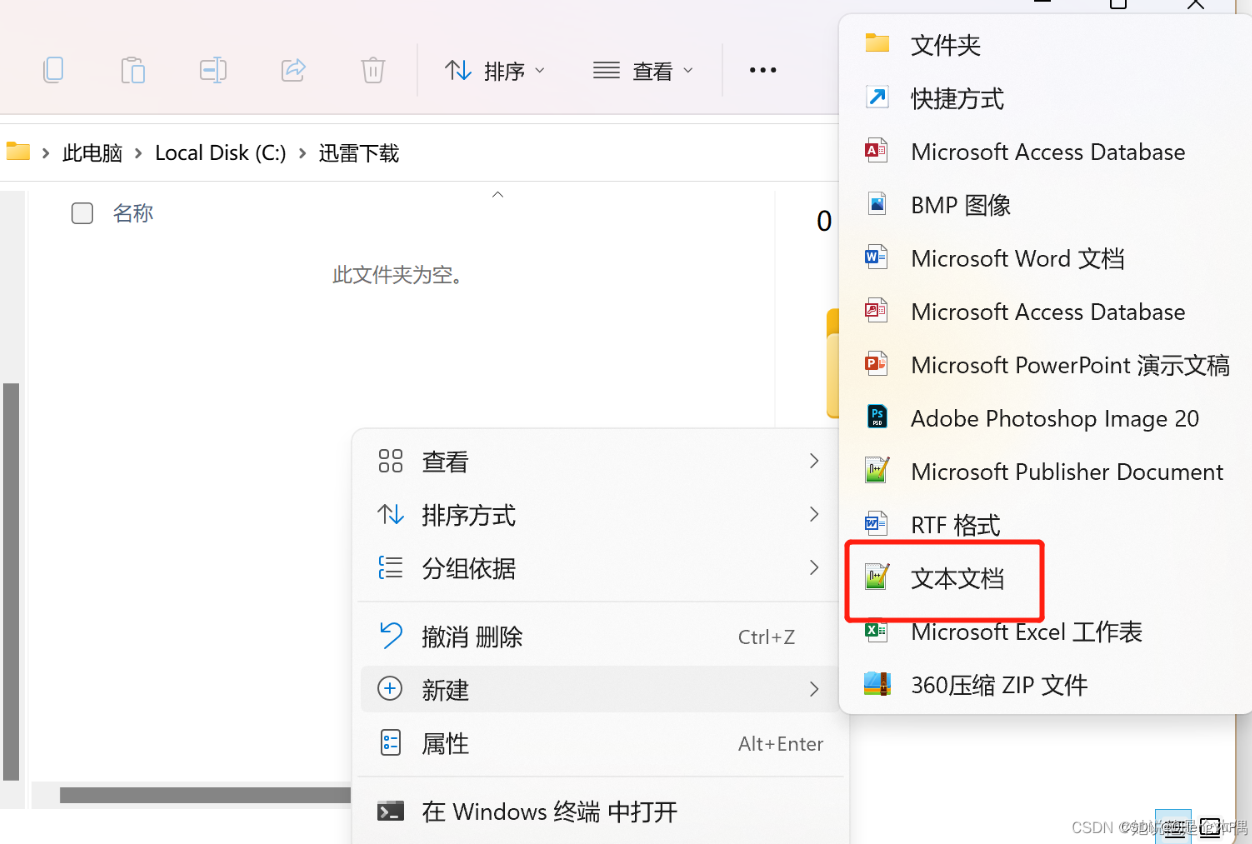
Task: Open the three-dot more options menu
Action: click(763, 70)
